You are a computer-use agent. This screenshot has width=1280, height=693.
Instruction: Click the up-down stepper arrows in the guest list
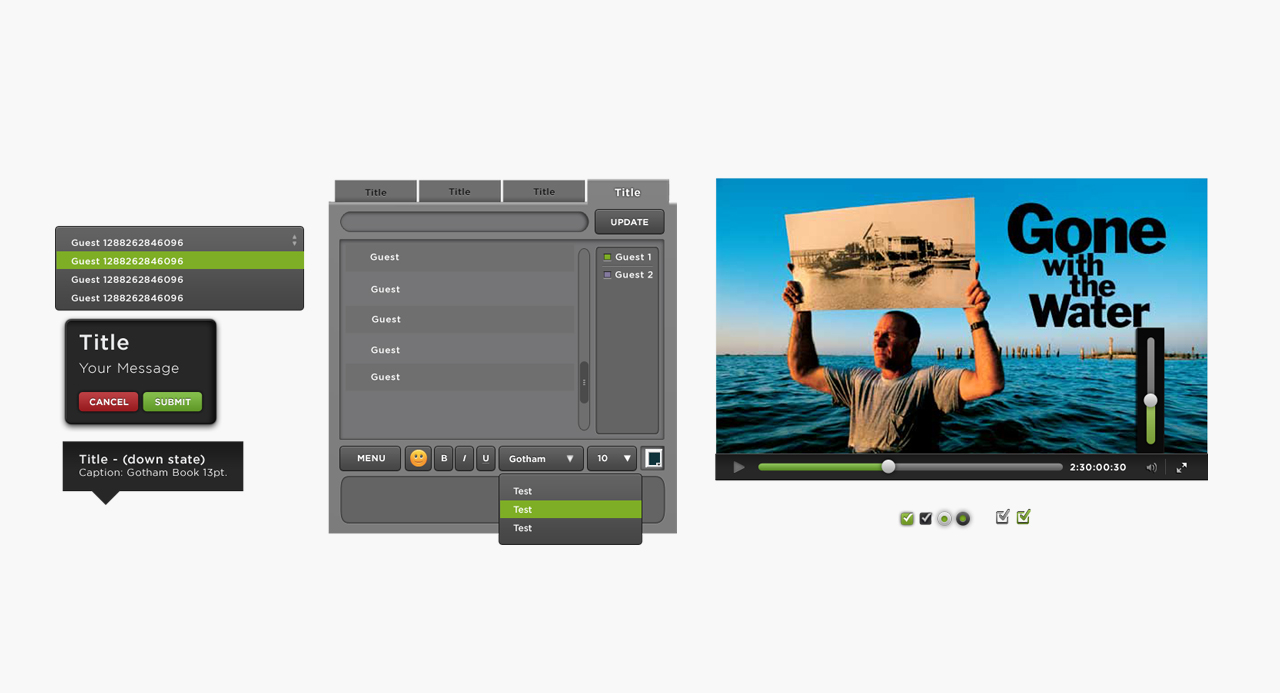pos(294,240)
